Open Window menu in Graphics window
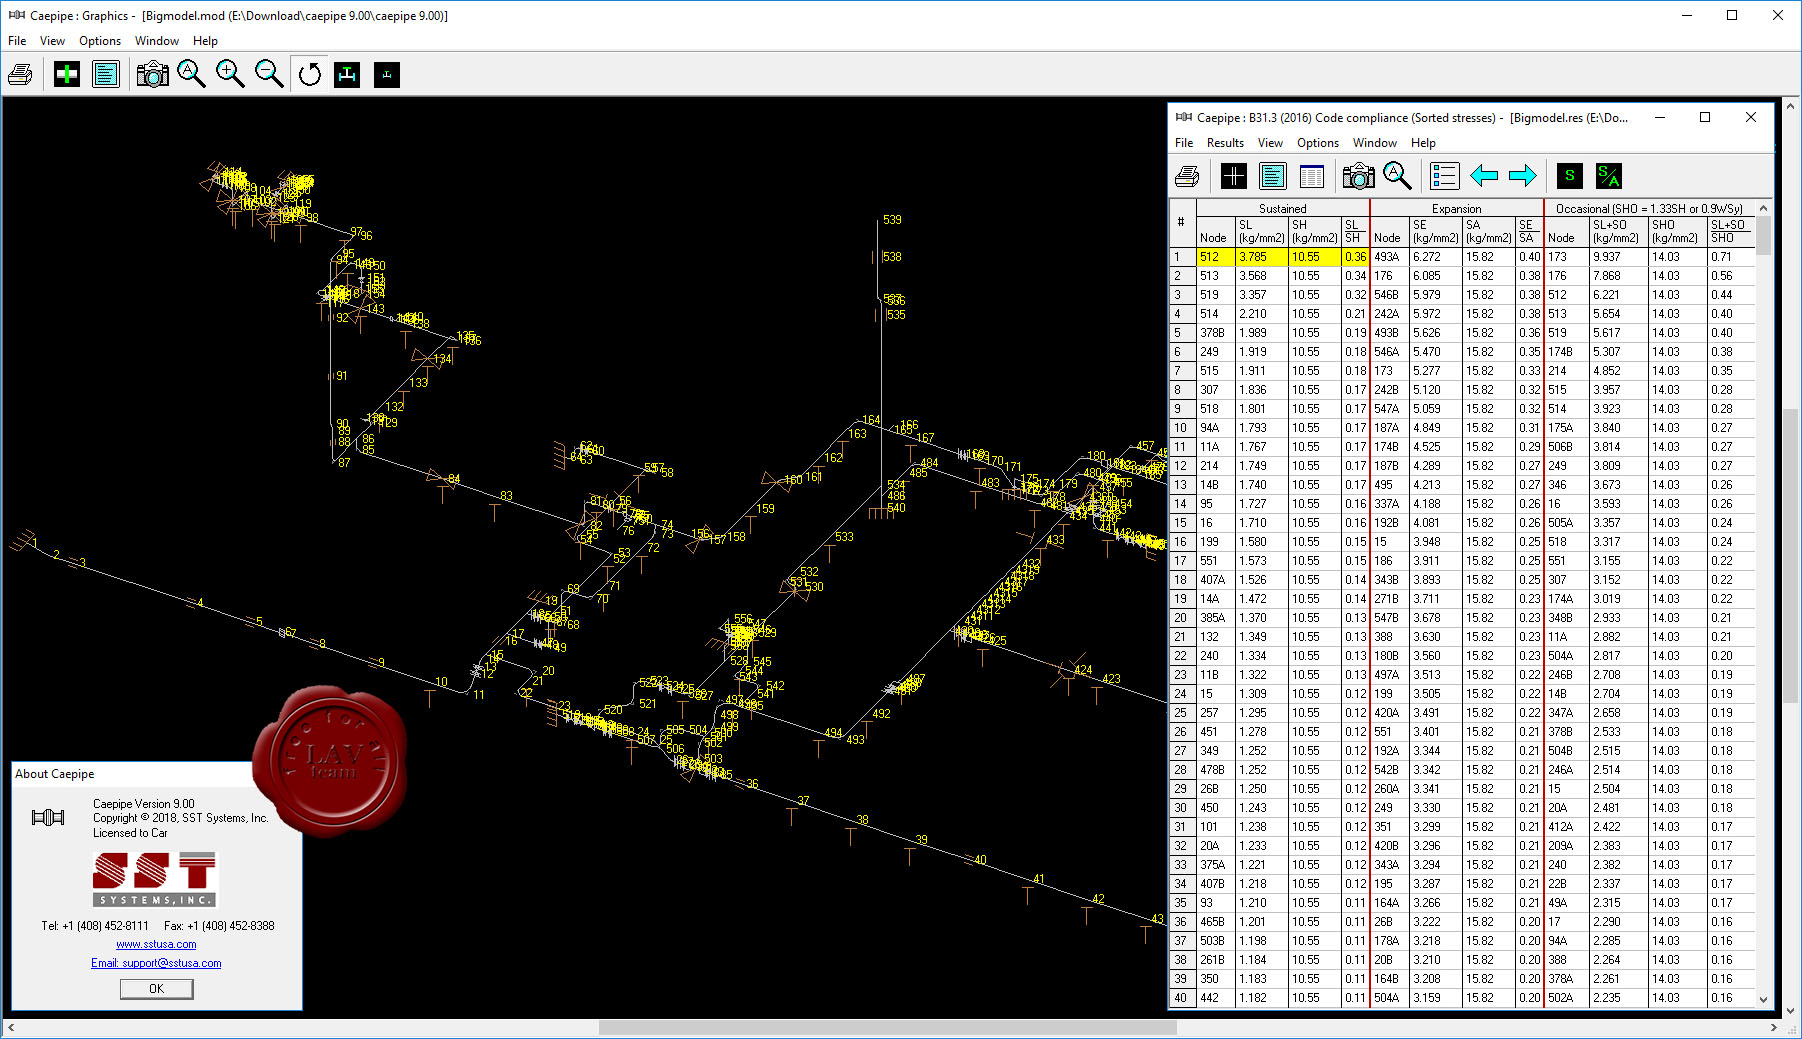The height and width of the screenshot is (1039, 1802). 157,41
